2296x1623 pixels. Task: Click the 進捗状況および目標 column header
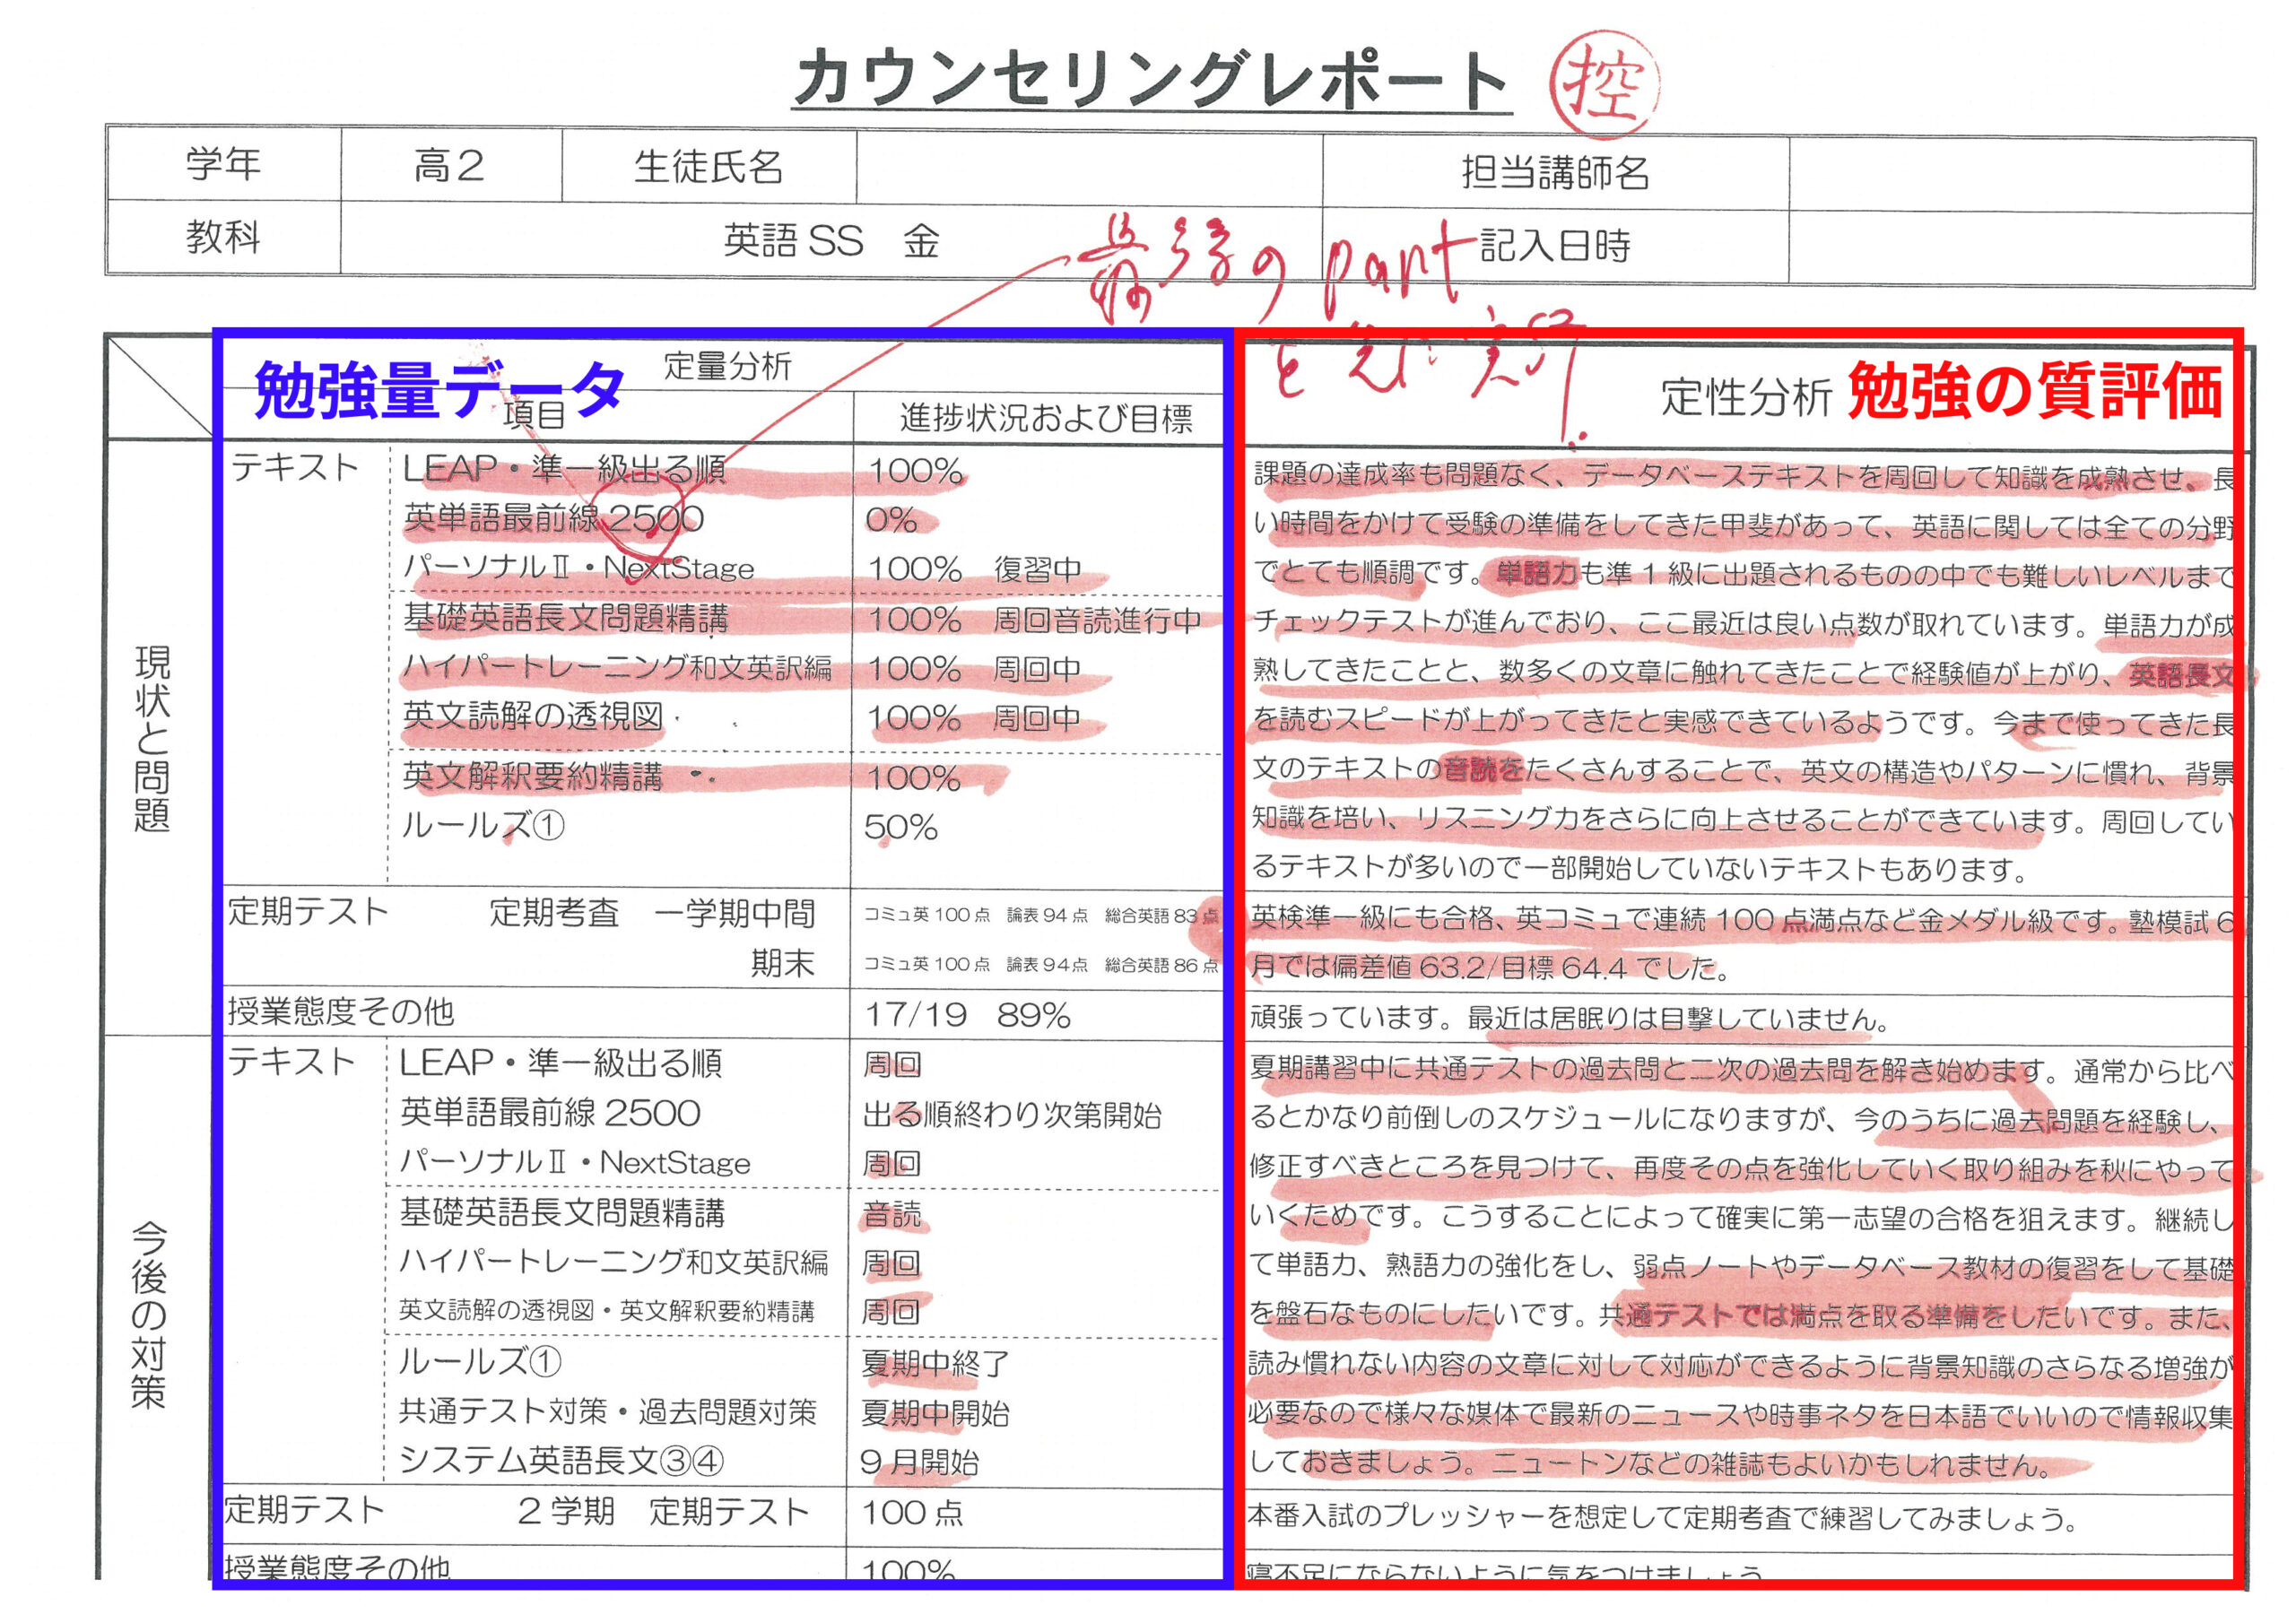click(1045, 418)
